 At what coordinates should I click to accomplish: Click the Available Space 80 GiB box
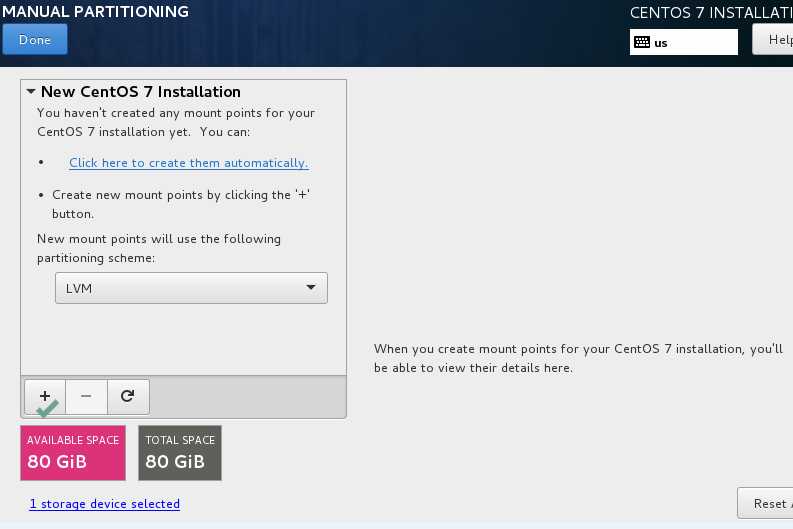click(73, 453)
